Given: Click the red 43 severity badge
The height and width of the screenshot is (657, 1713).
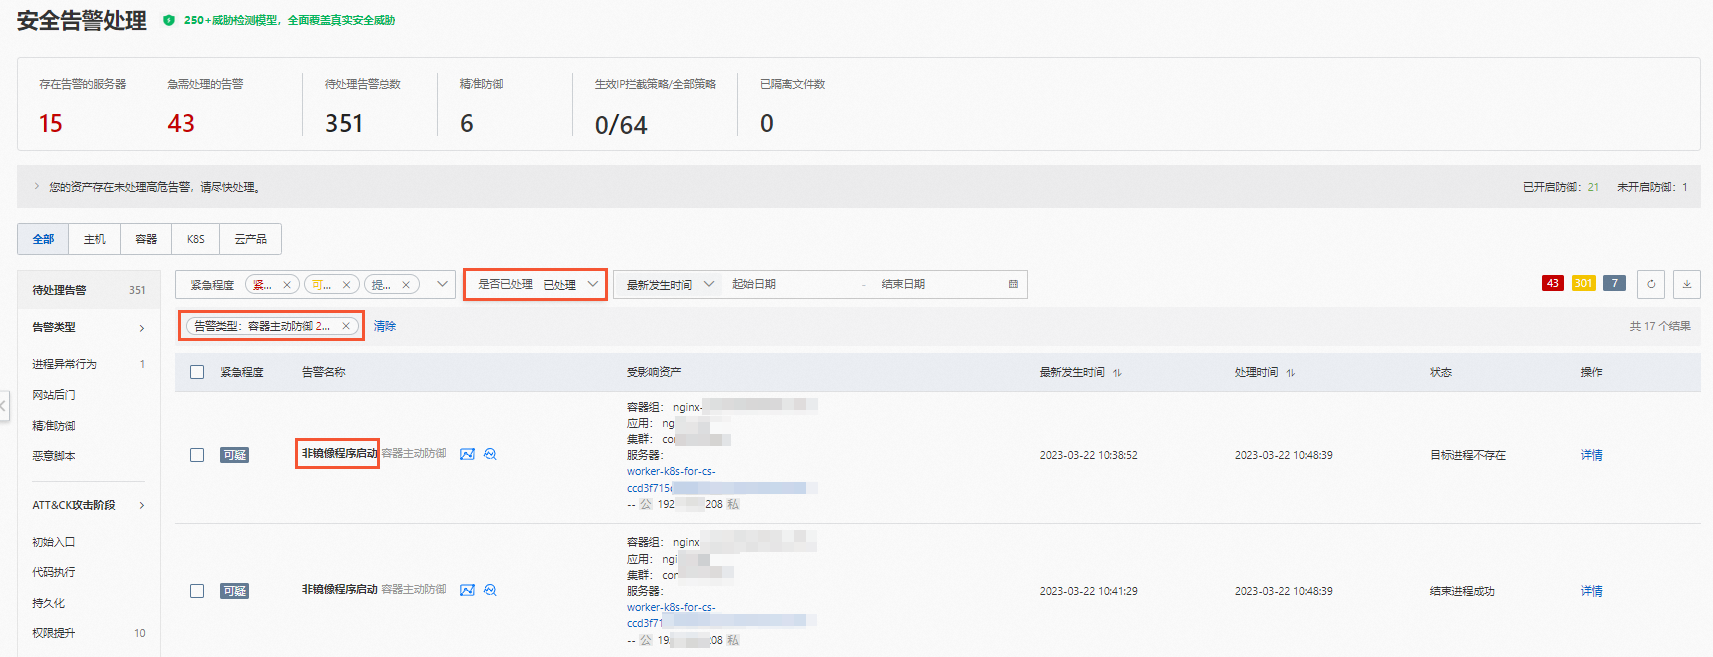Looking at the screenshot, I should [1552, 283].
